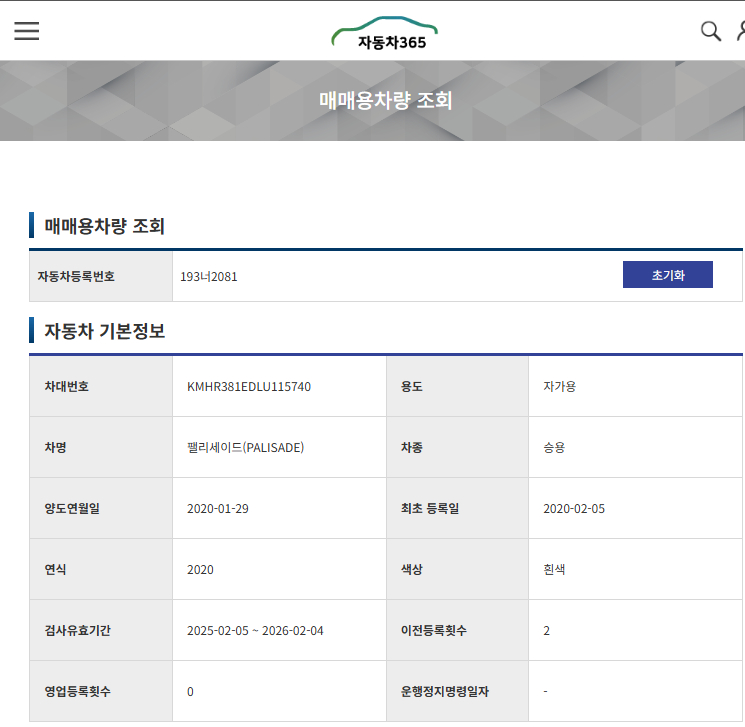Click vehicle name 펠리세이드(PALISADE)
Screen dimensions: 745x727
pos(245,447)
